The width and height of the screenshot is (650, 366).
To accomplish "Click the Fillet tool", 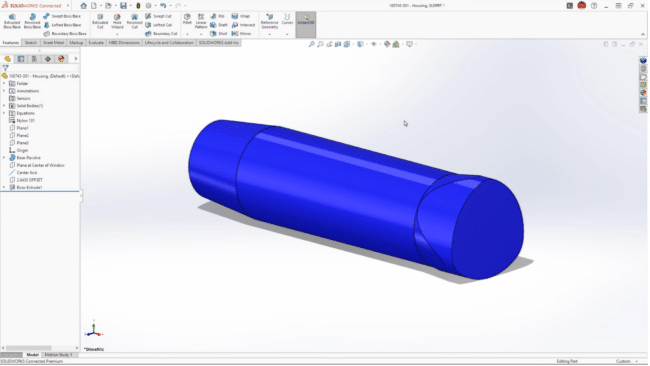I will 187,19.
